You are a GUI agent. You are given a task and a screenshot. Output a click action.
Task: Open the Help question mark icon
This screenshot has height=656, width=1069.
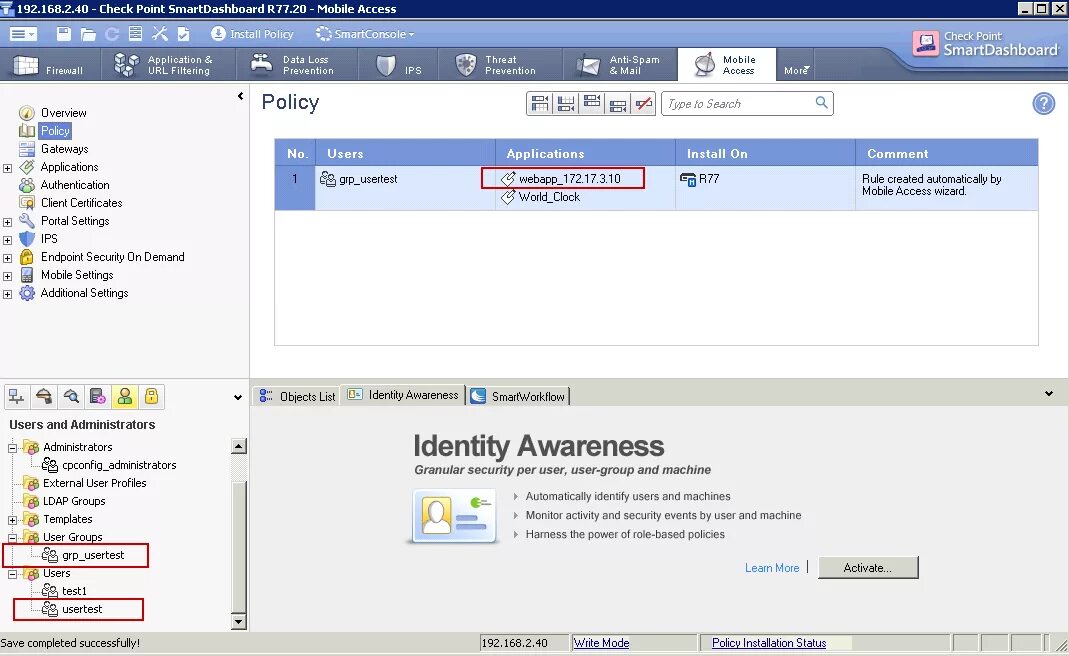coord(1043,104)
